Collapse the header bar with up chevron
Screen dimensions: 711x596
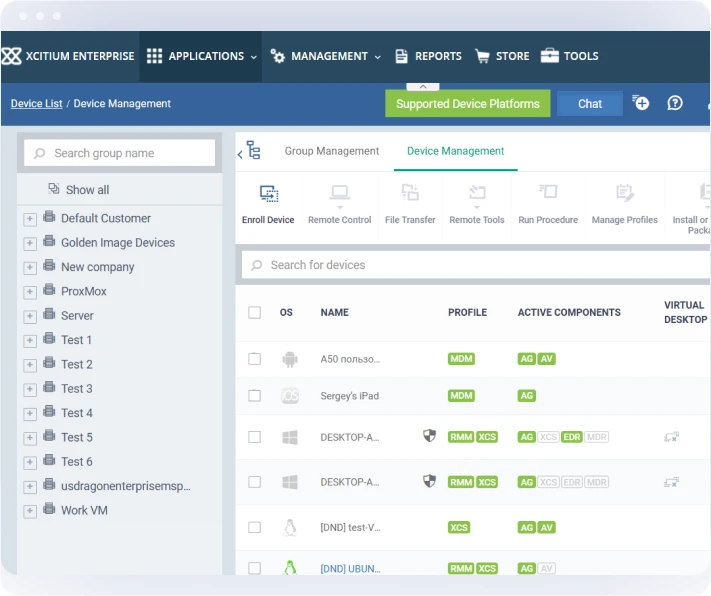[x=423, y=87]
